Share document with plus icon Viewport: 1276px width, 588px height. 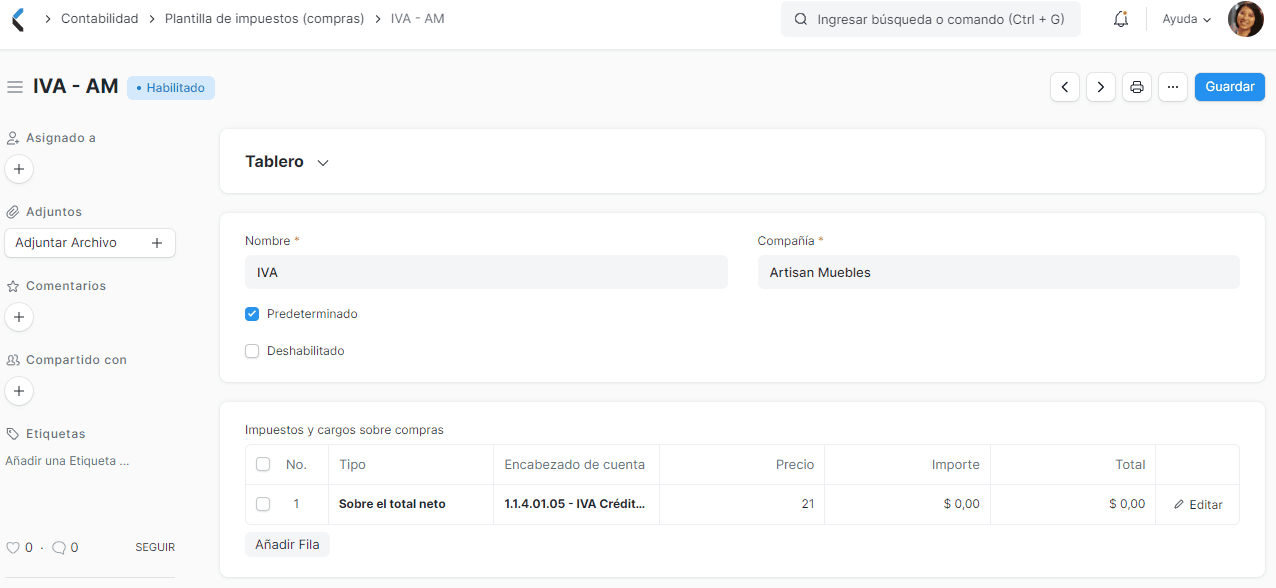pyautogui.click(x=19, y=391)
